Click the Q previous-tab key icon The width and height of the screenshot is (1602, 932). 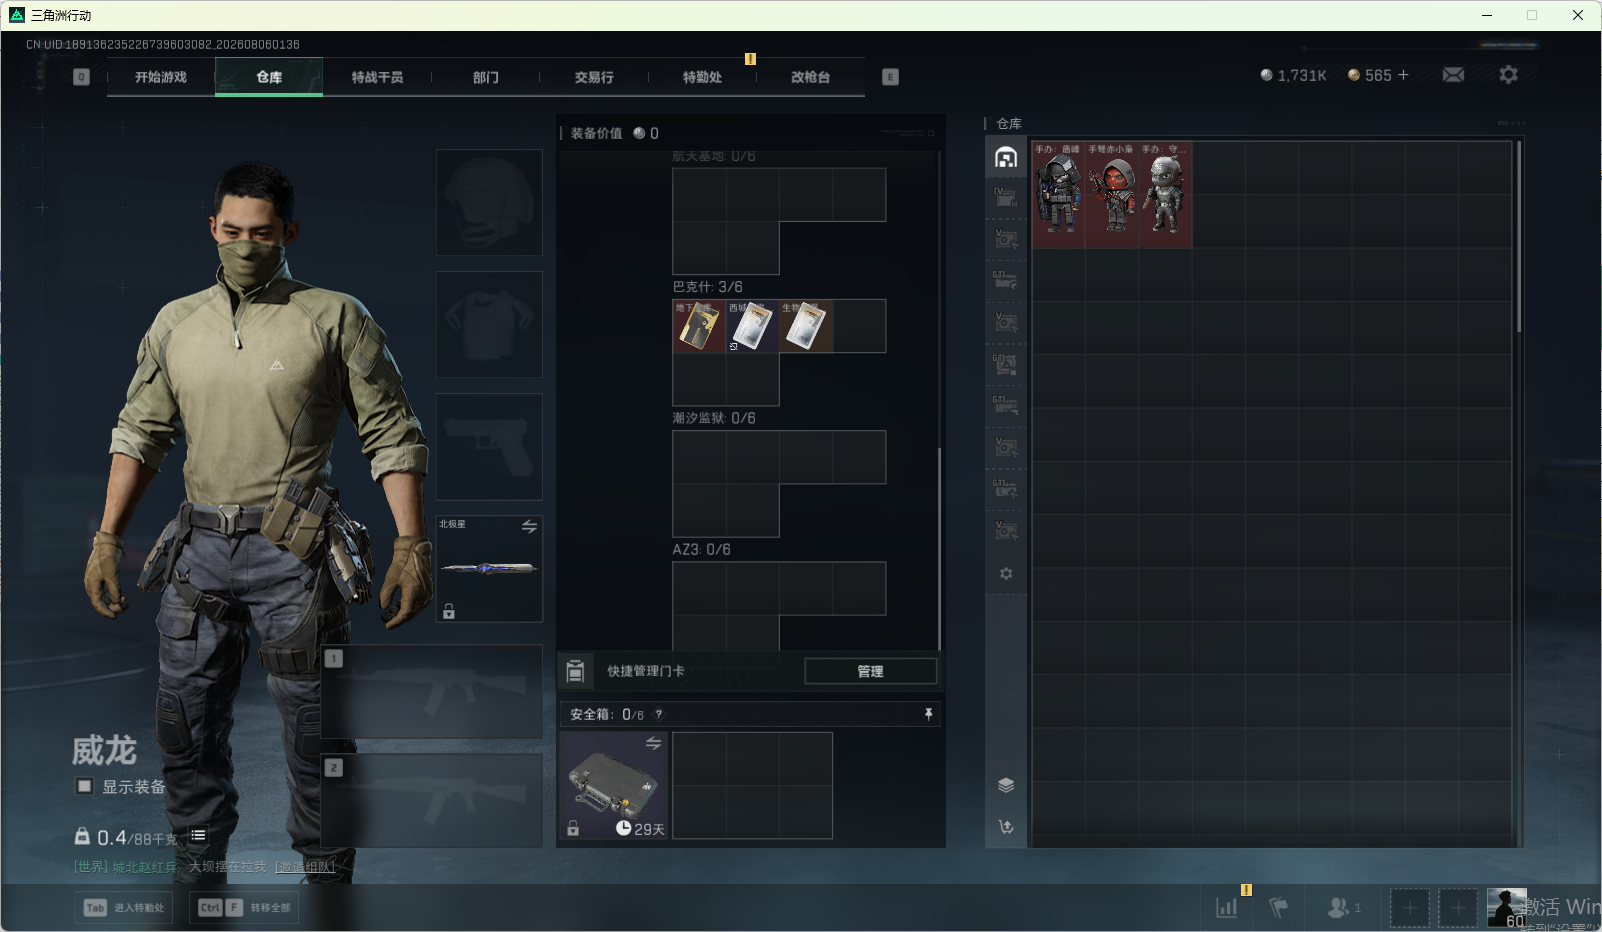82,77
